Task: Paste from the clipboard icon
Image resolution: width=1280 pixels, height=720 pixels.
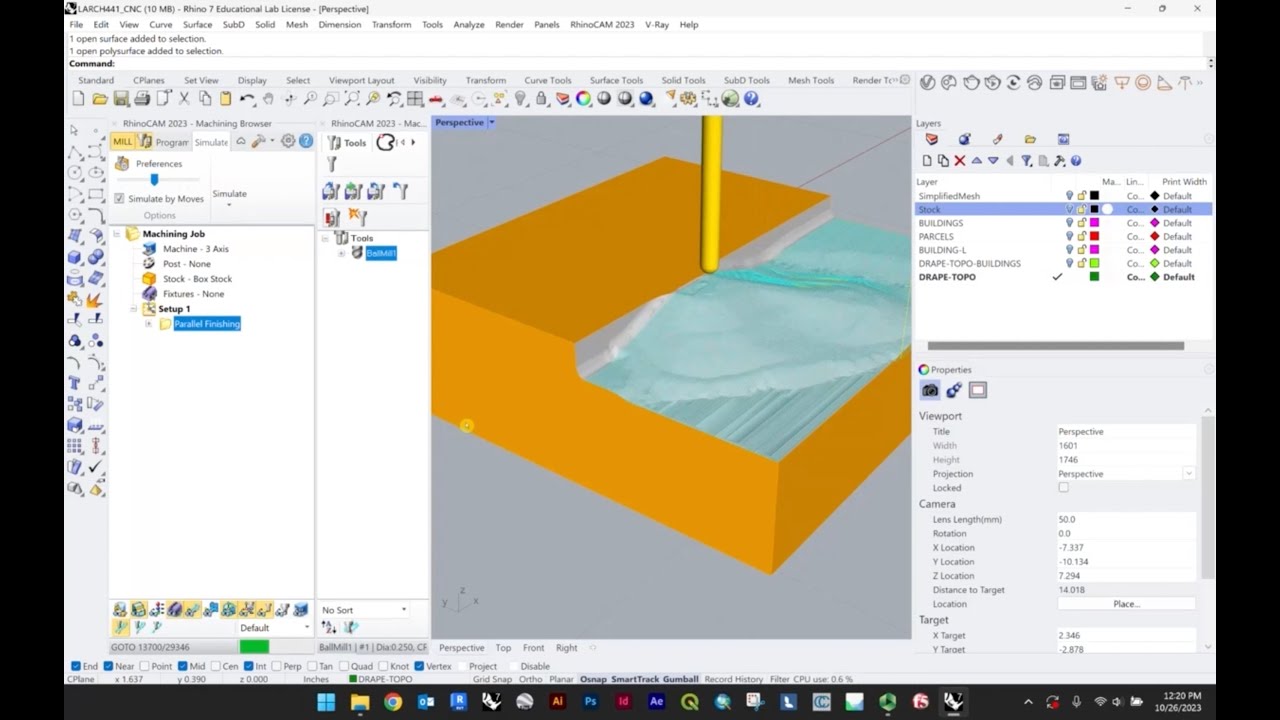Action: [x=225, y=98]
